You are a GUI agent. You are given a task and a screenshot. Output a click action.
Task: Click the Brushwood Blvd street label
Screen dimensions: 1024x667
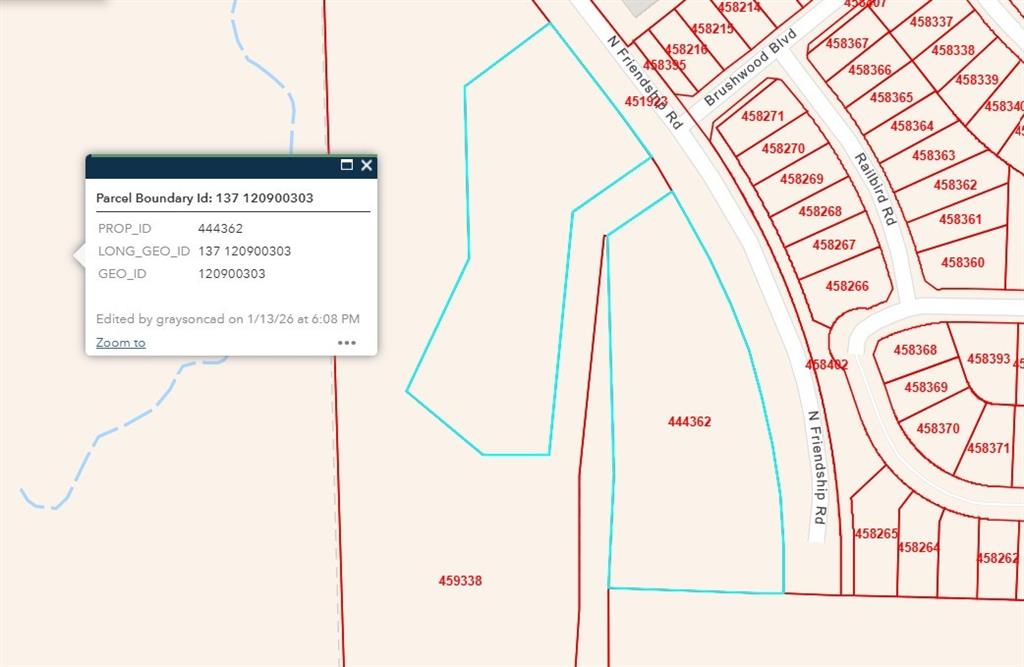pyautogui.click(x=750, y=67)
